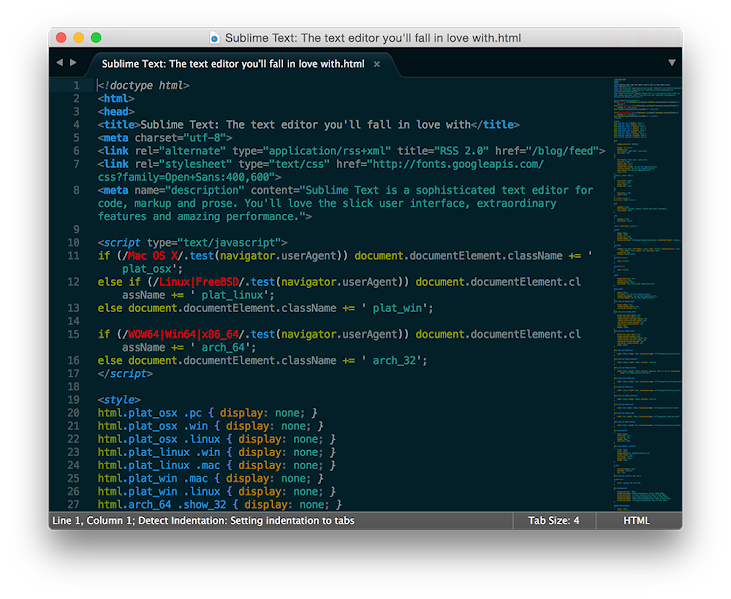The image size is (731, 599).
Task: Click the minimap on the right side
Action: [647, 295]
